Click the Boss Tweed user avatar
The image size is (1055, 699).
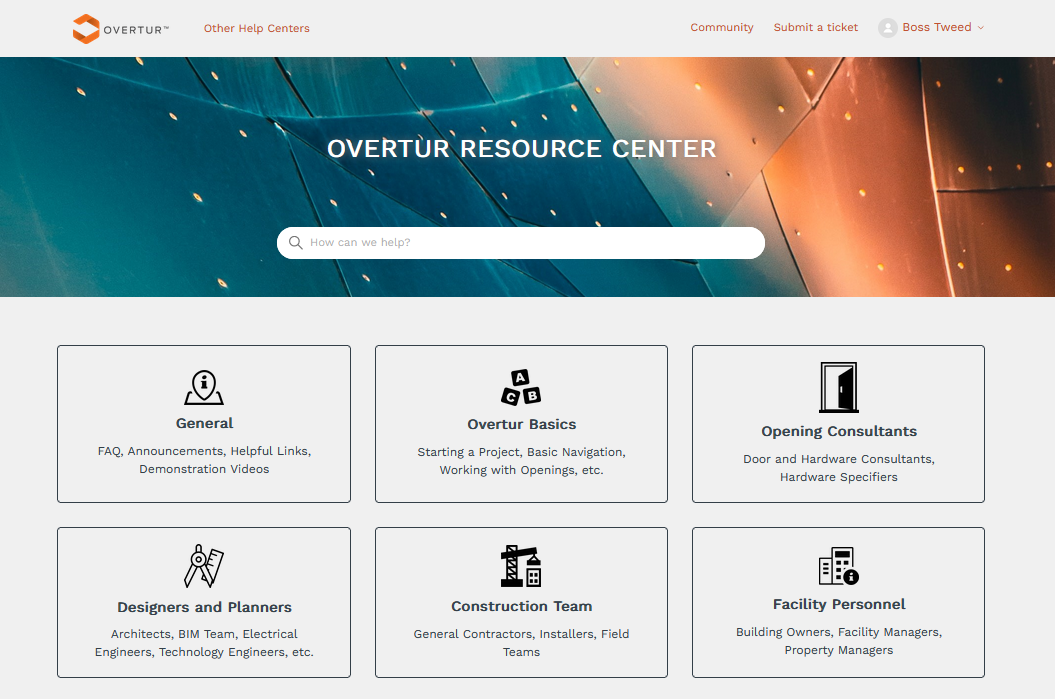(887, 28)
